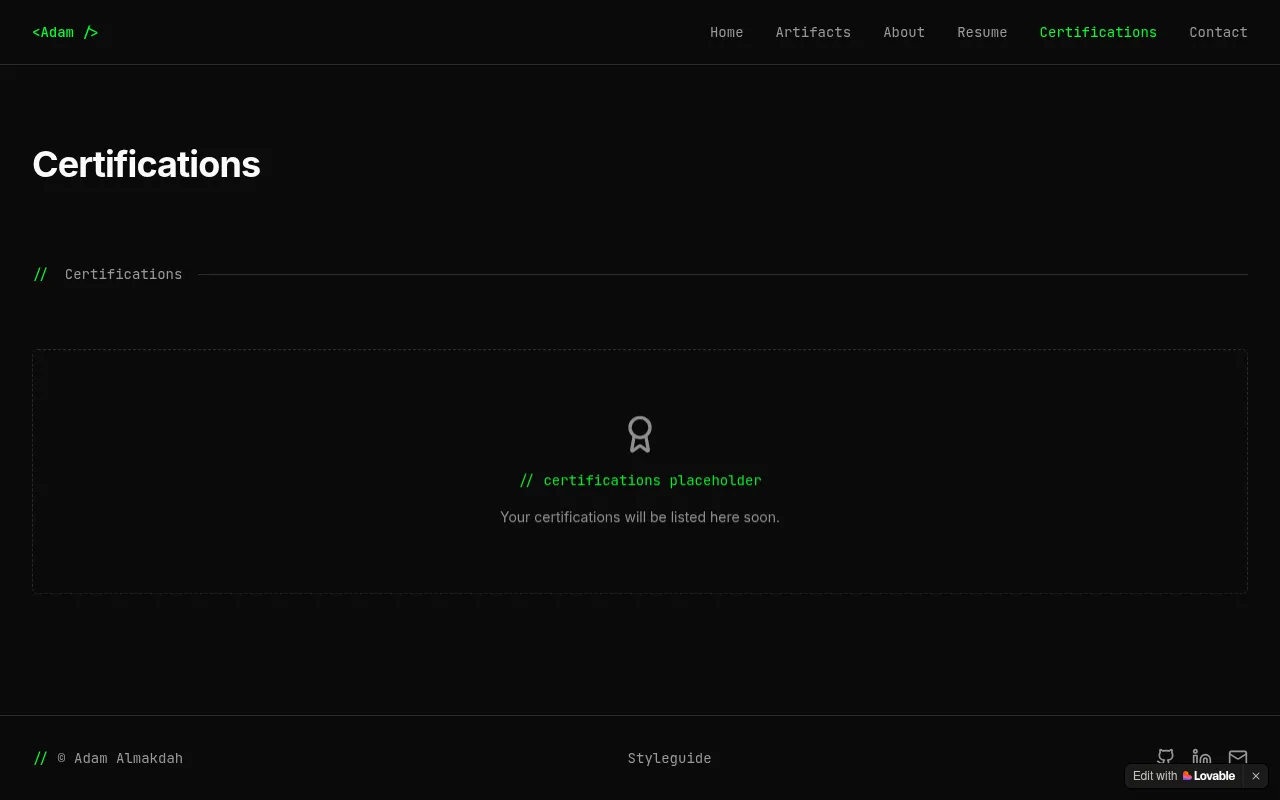1280x800 pixels.
Task: Click the Edit with Lovable button
Action: [1184, 776]
